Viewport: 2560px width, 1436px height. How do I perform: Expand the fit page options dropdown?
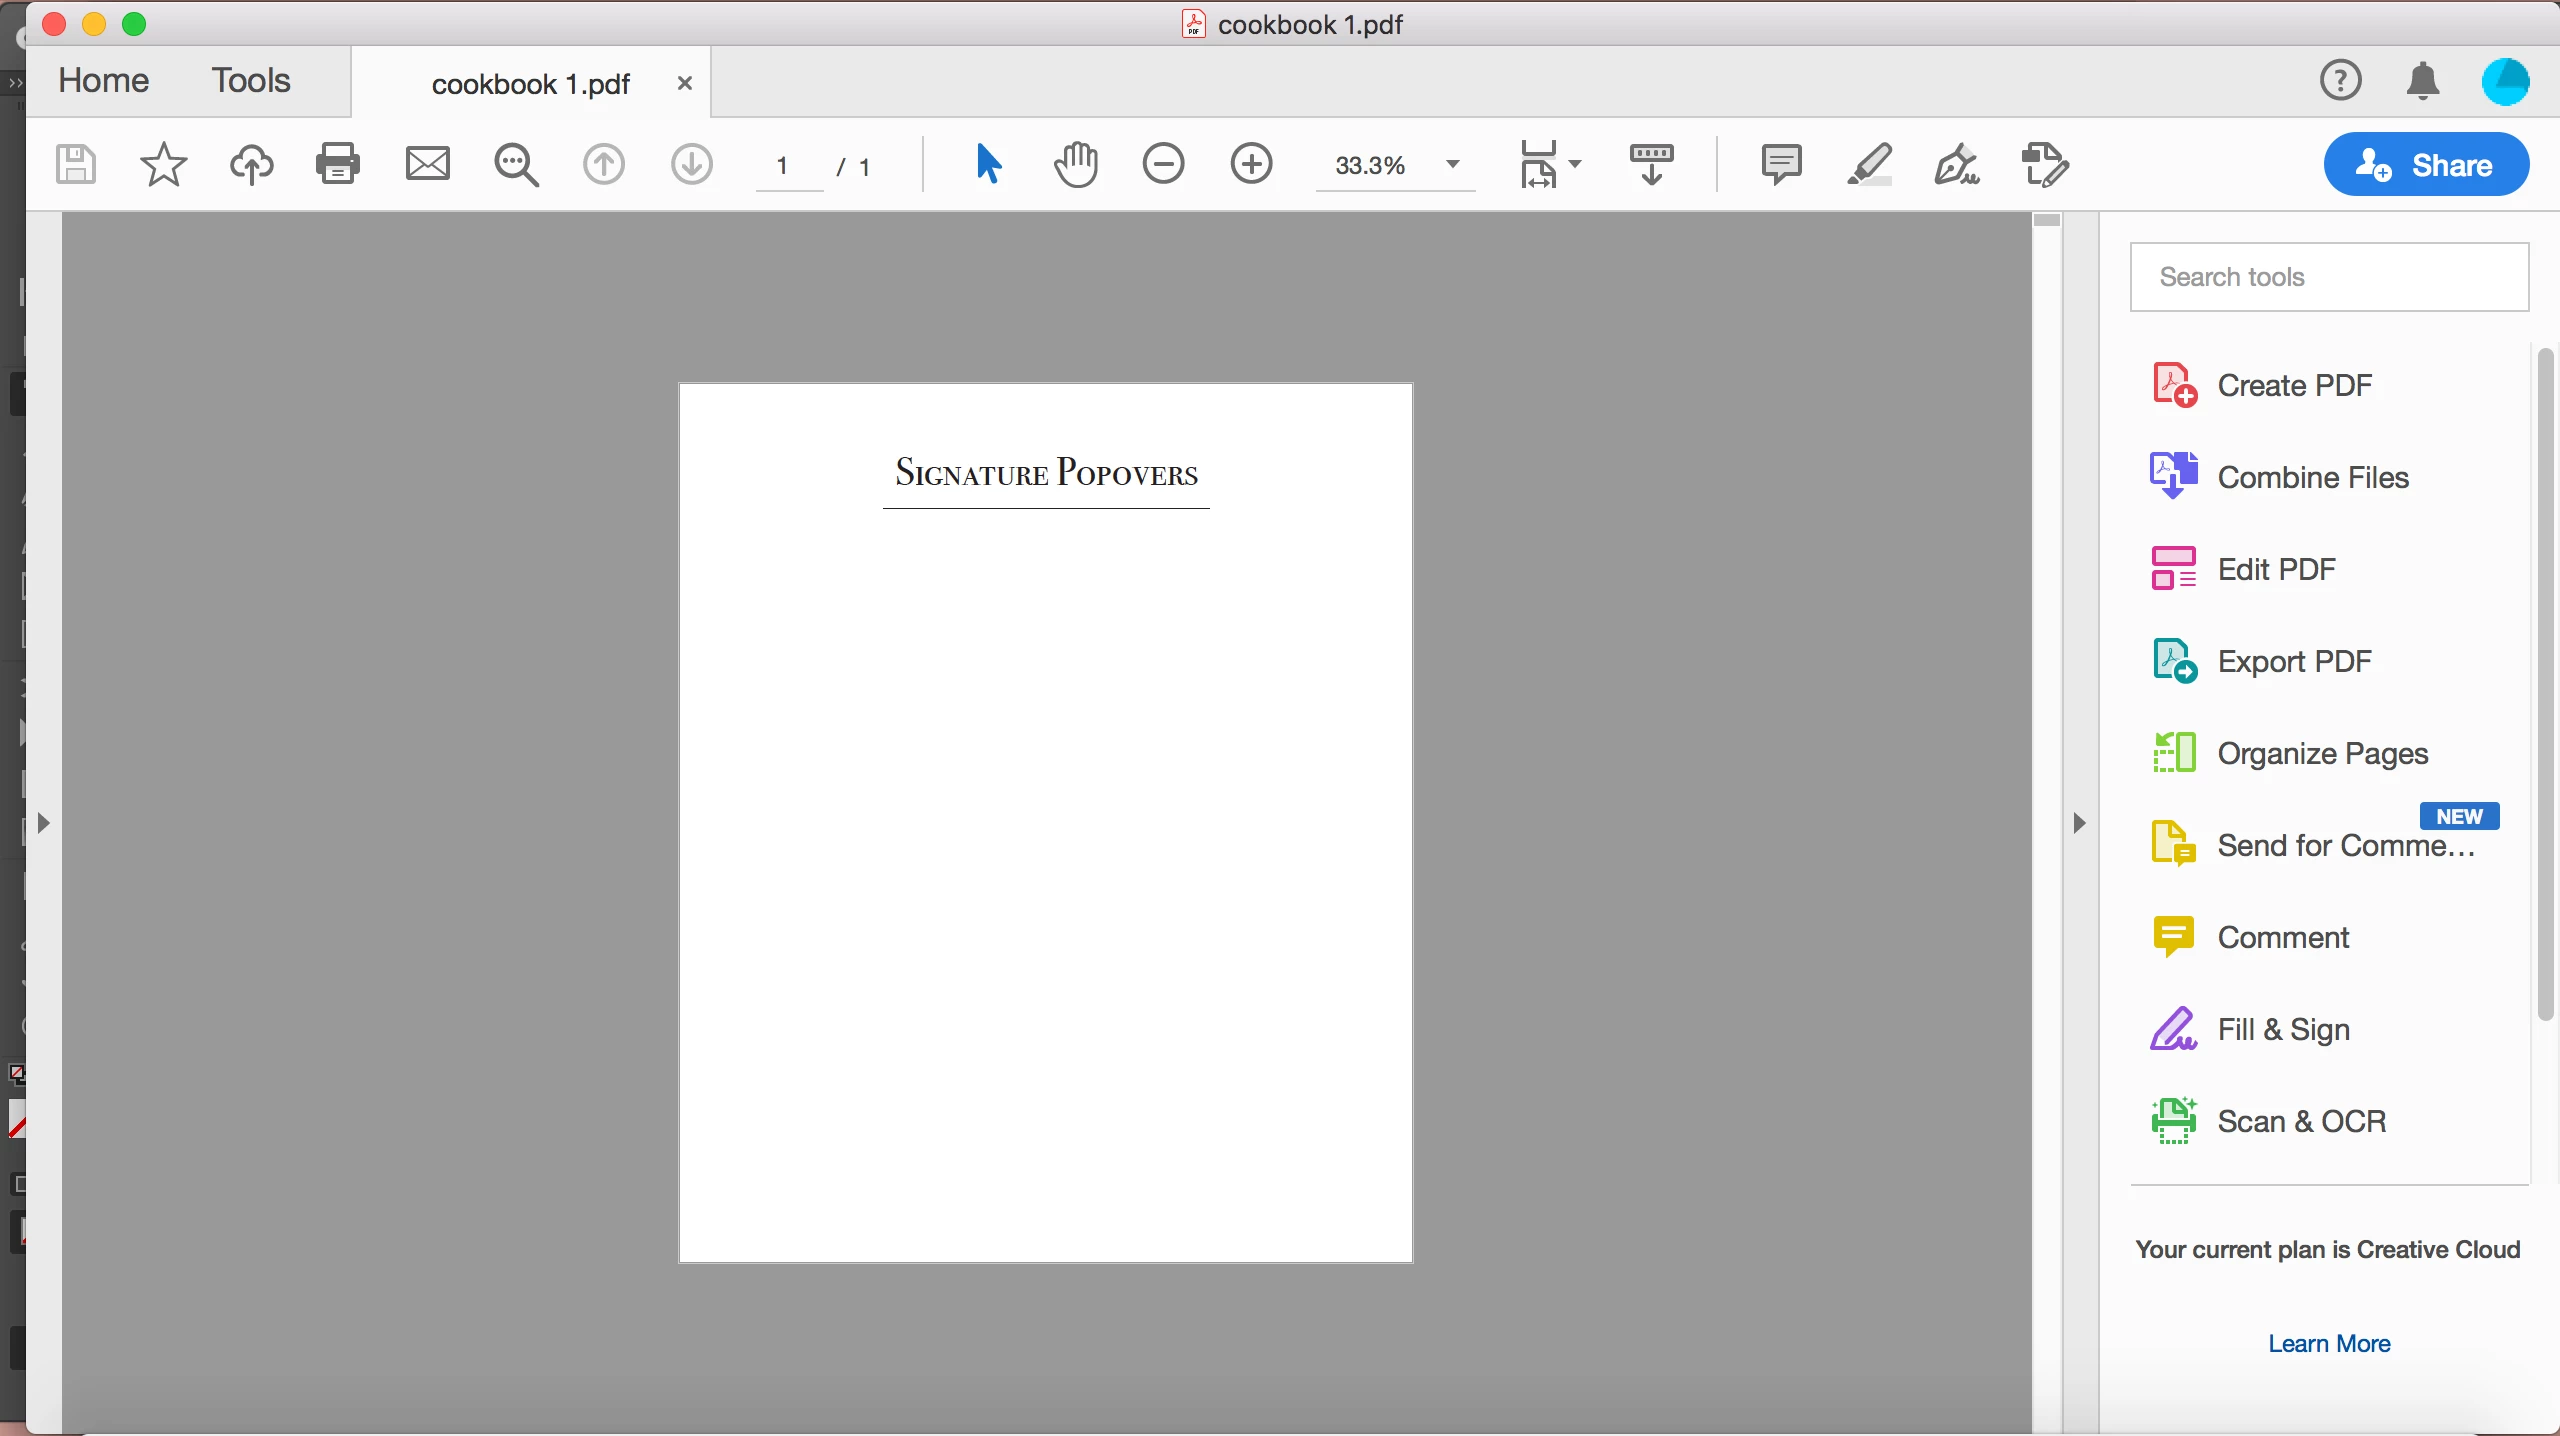point(1576,164)
